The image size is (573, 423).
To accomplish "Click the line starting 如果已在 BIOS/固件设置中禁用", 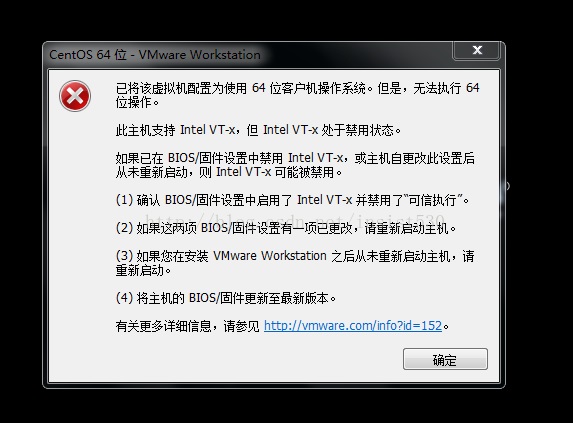I will pos(295,158).
